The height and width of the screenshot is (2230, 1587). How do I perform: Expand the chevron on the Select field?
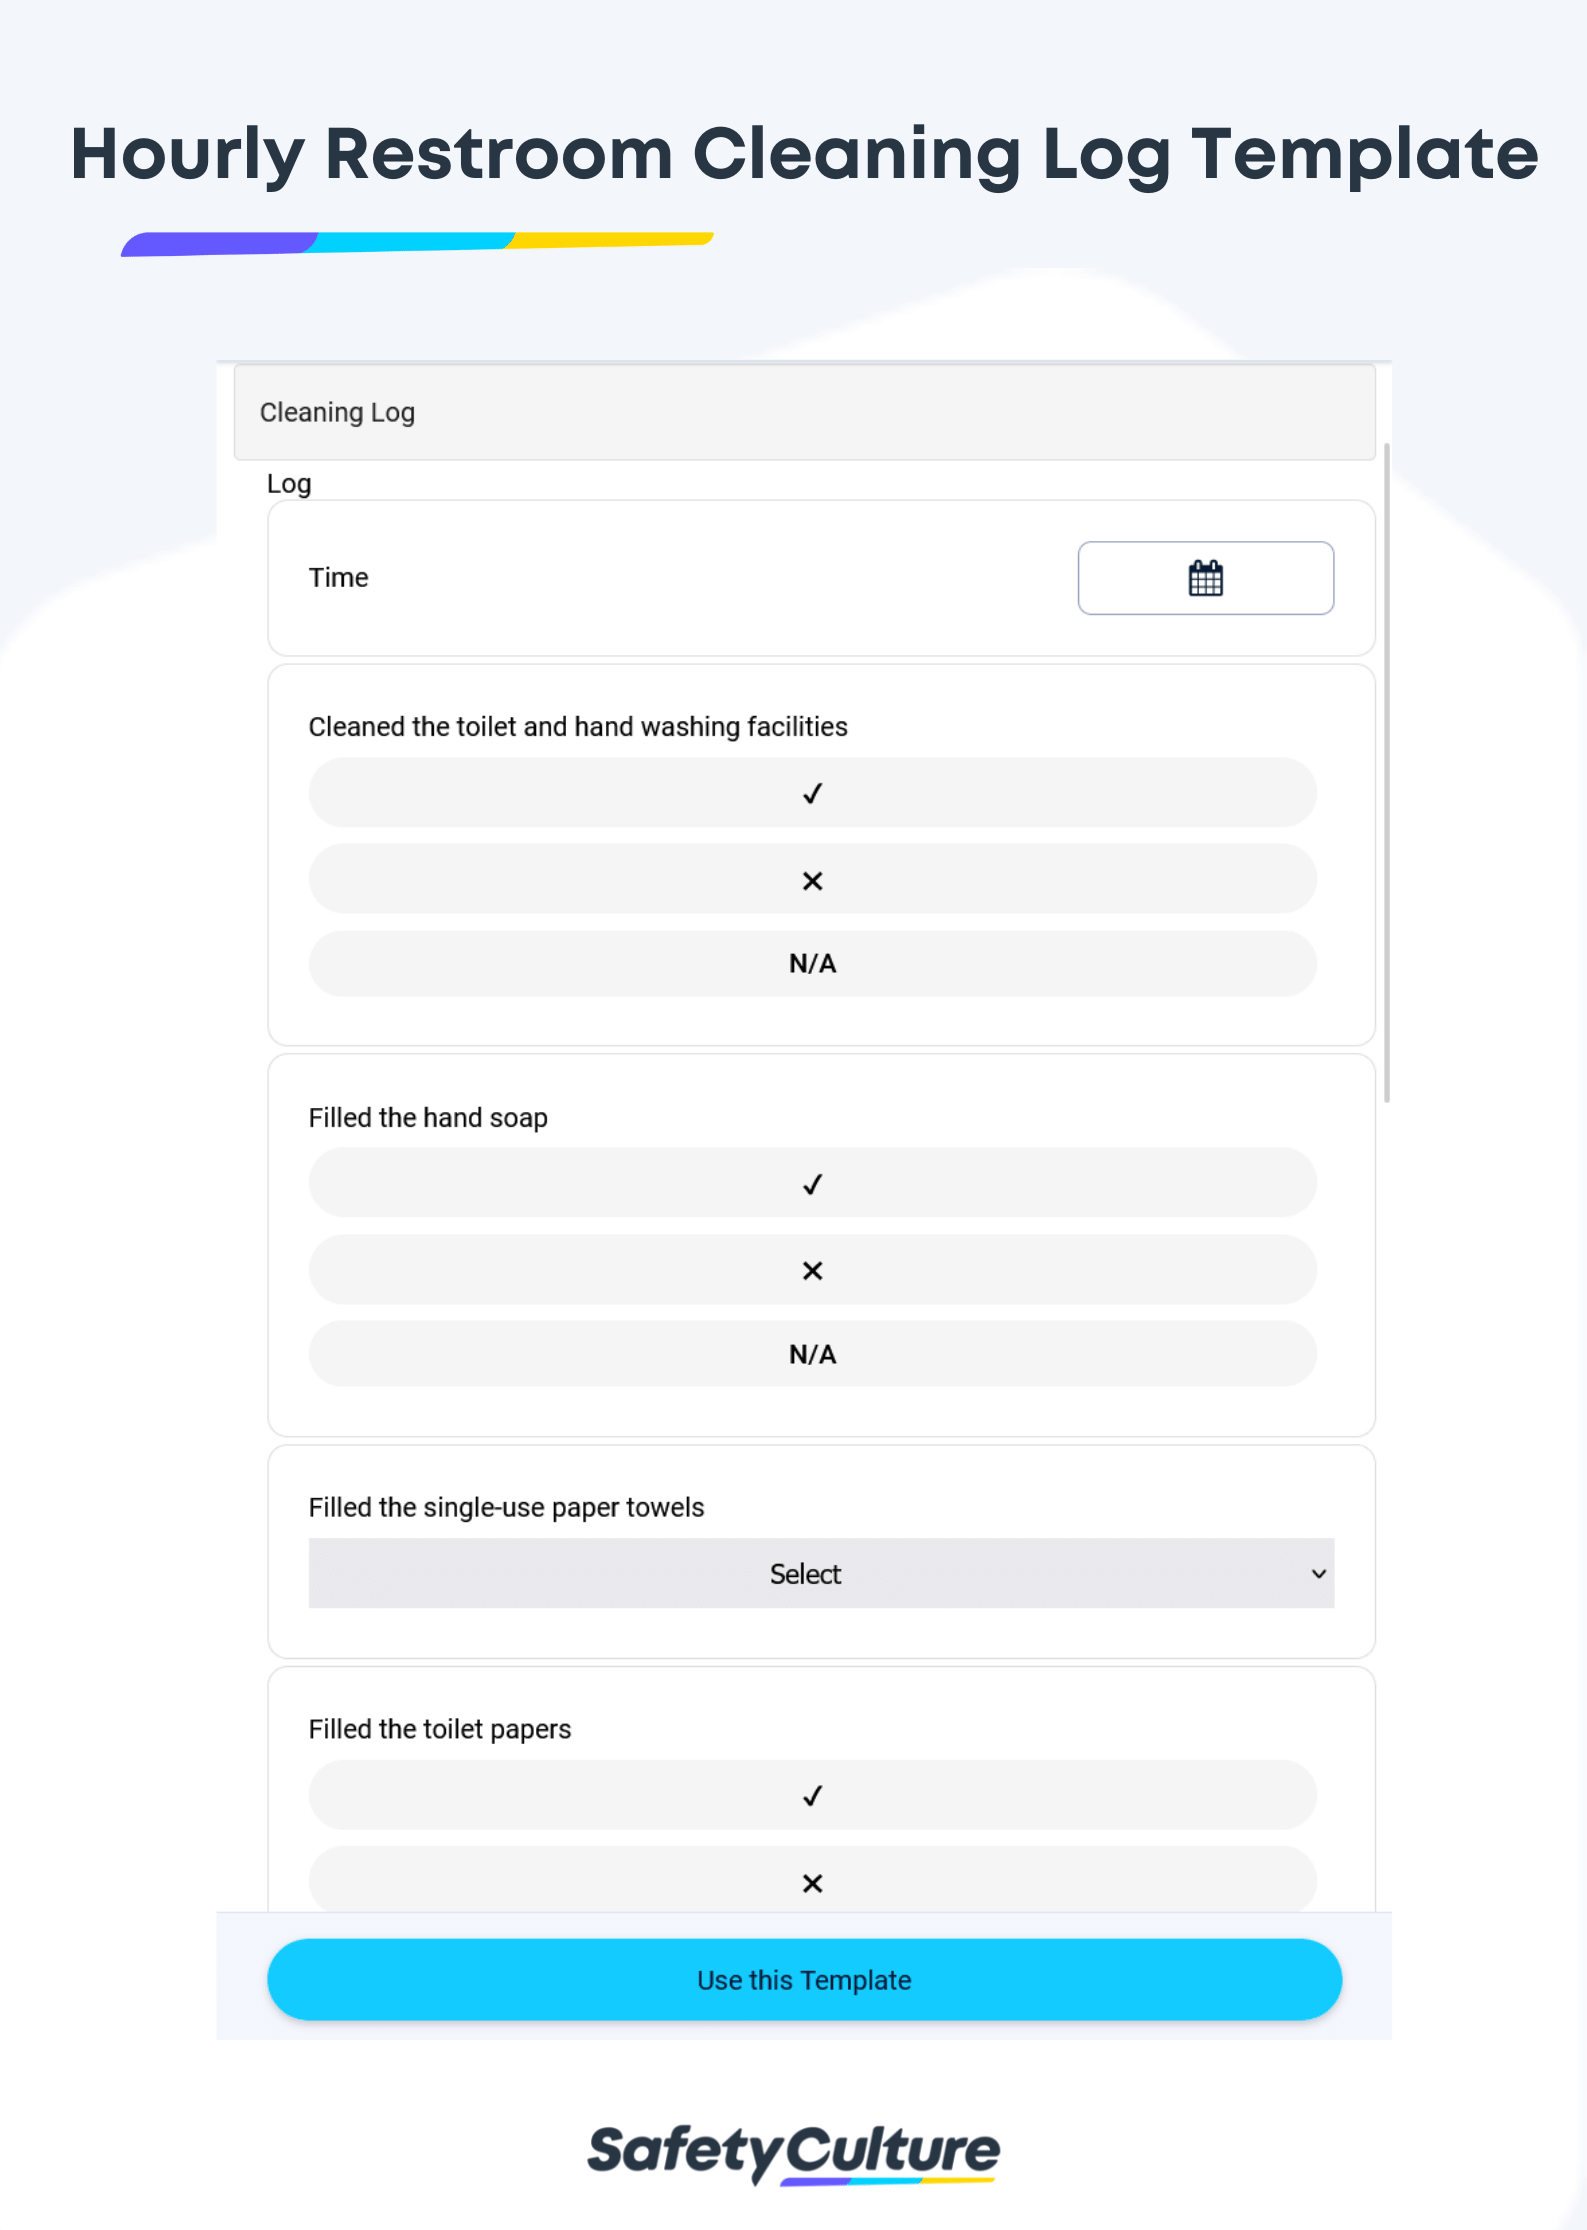tap(1318, 1573)
